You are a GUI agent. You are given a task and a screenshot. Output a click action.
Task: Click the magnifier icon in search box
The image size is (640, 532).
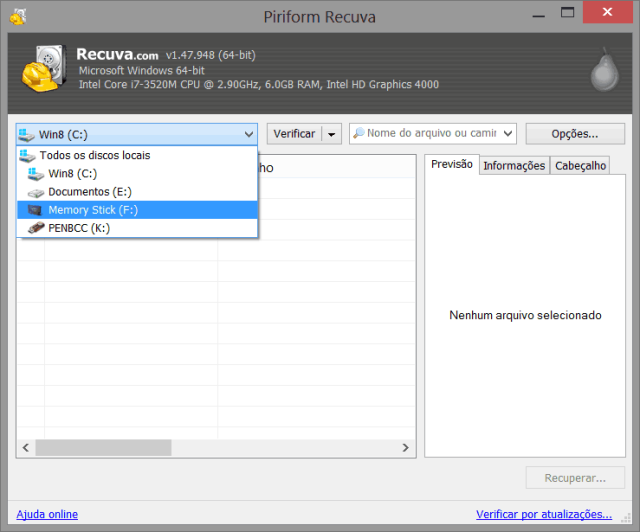357,133
